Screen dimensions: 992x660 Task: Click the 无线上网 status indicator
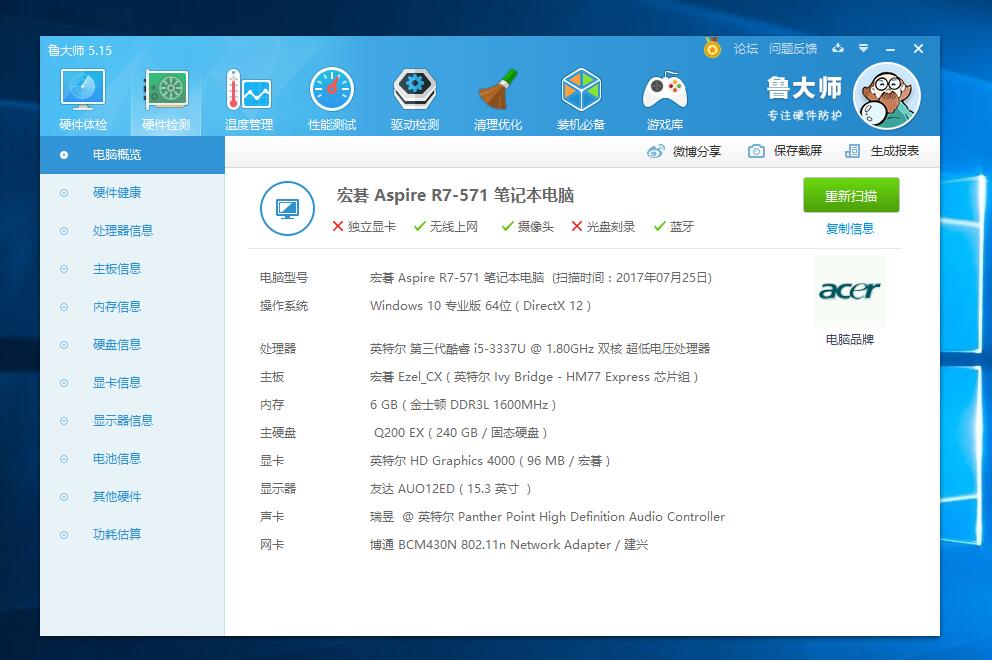coord(446,227)
